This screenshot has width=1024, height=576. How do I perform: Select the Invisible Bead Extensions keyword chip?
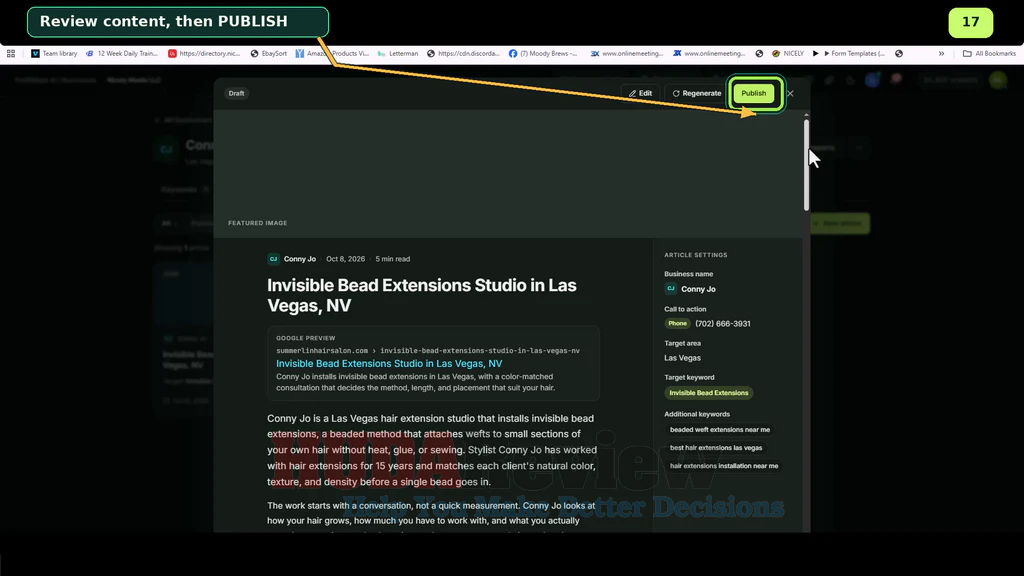(709, 392)
